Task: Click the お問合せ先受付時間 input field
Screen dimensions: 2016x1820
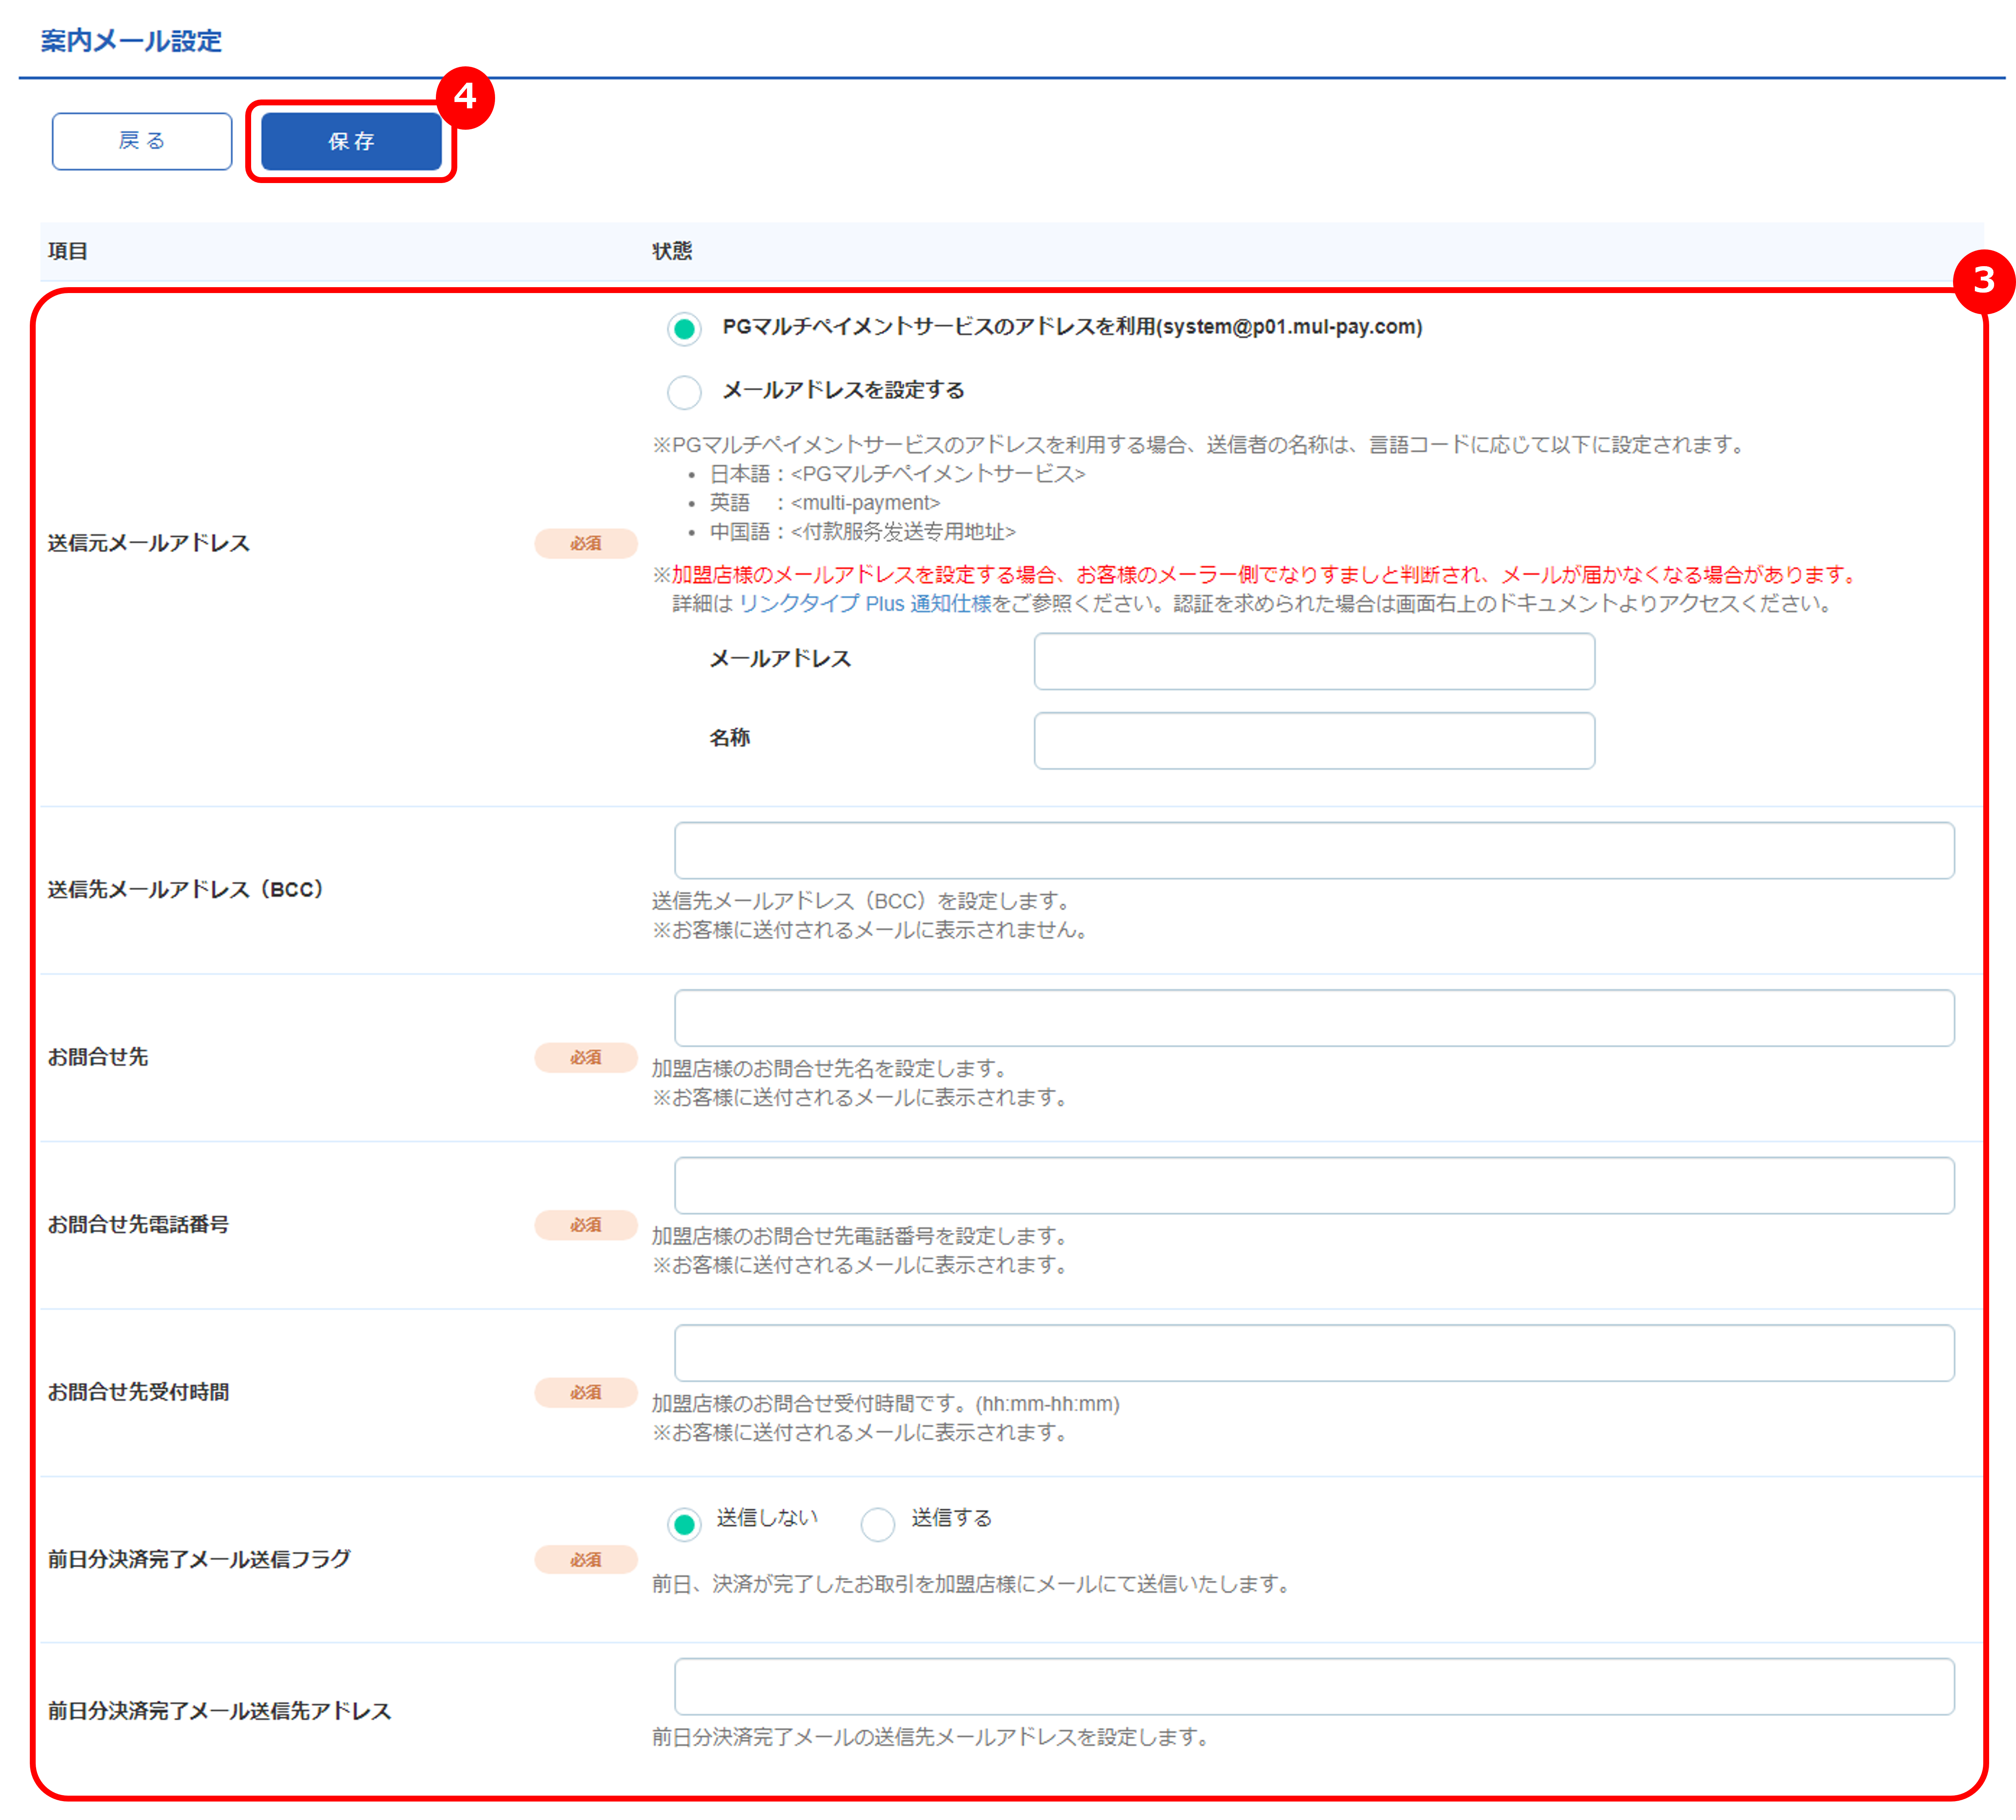Action: tap(1314, 1353)
